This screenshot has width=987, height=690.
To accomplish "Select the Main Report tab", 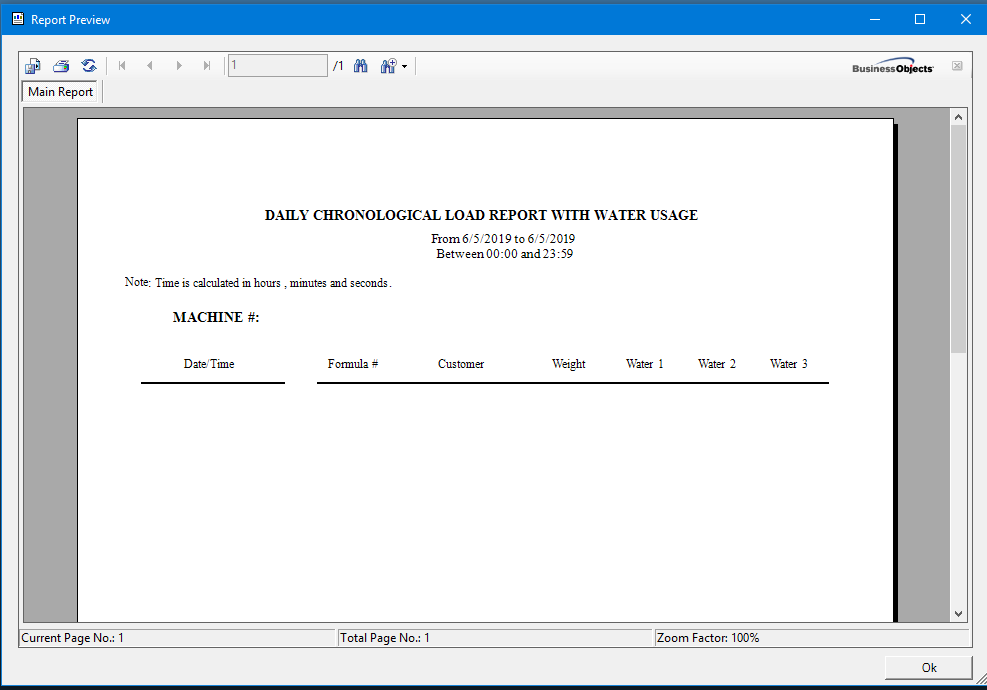I will point(61,92).
